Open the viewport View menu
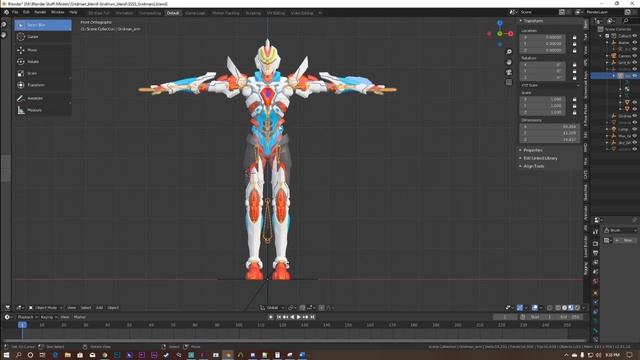The width and height of the screenshot is (640, 360). pyautogui.click(x=71, y=308)
